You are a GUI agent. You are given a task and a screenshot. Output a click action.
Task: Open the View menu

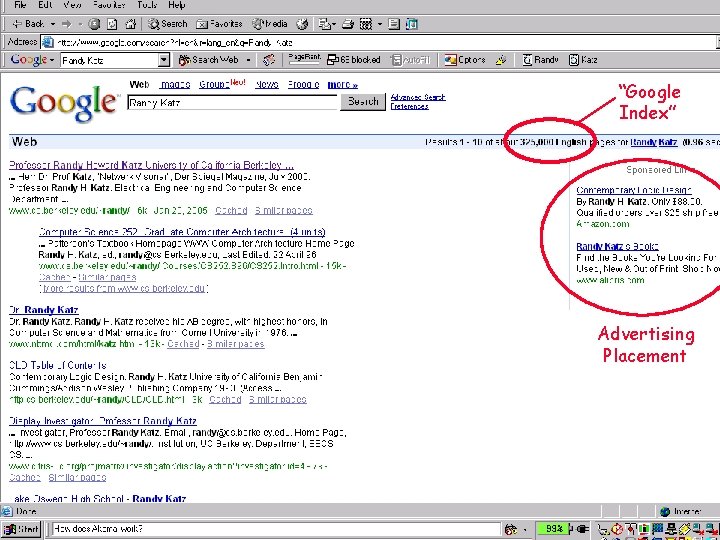coord(72,5)
